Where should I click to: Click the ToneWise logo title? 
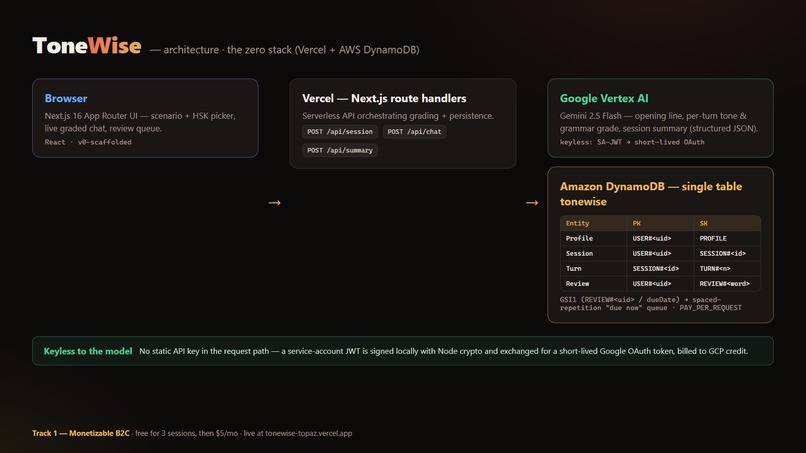tap(86, 46)
